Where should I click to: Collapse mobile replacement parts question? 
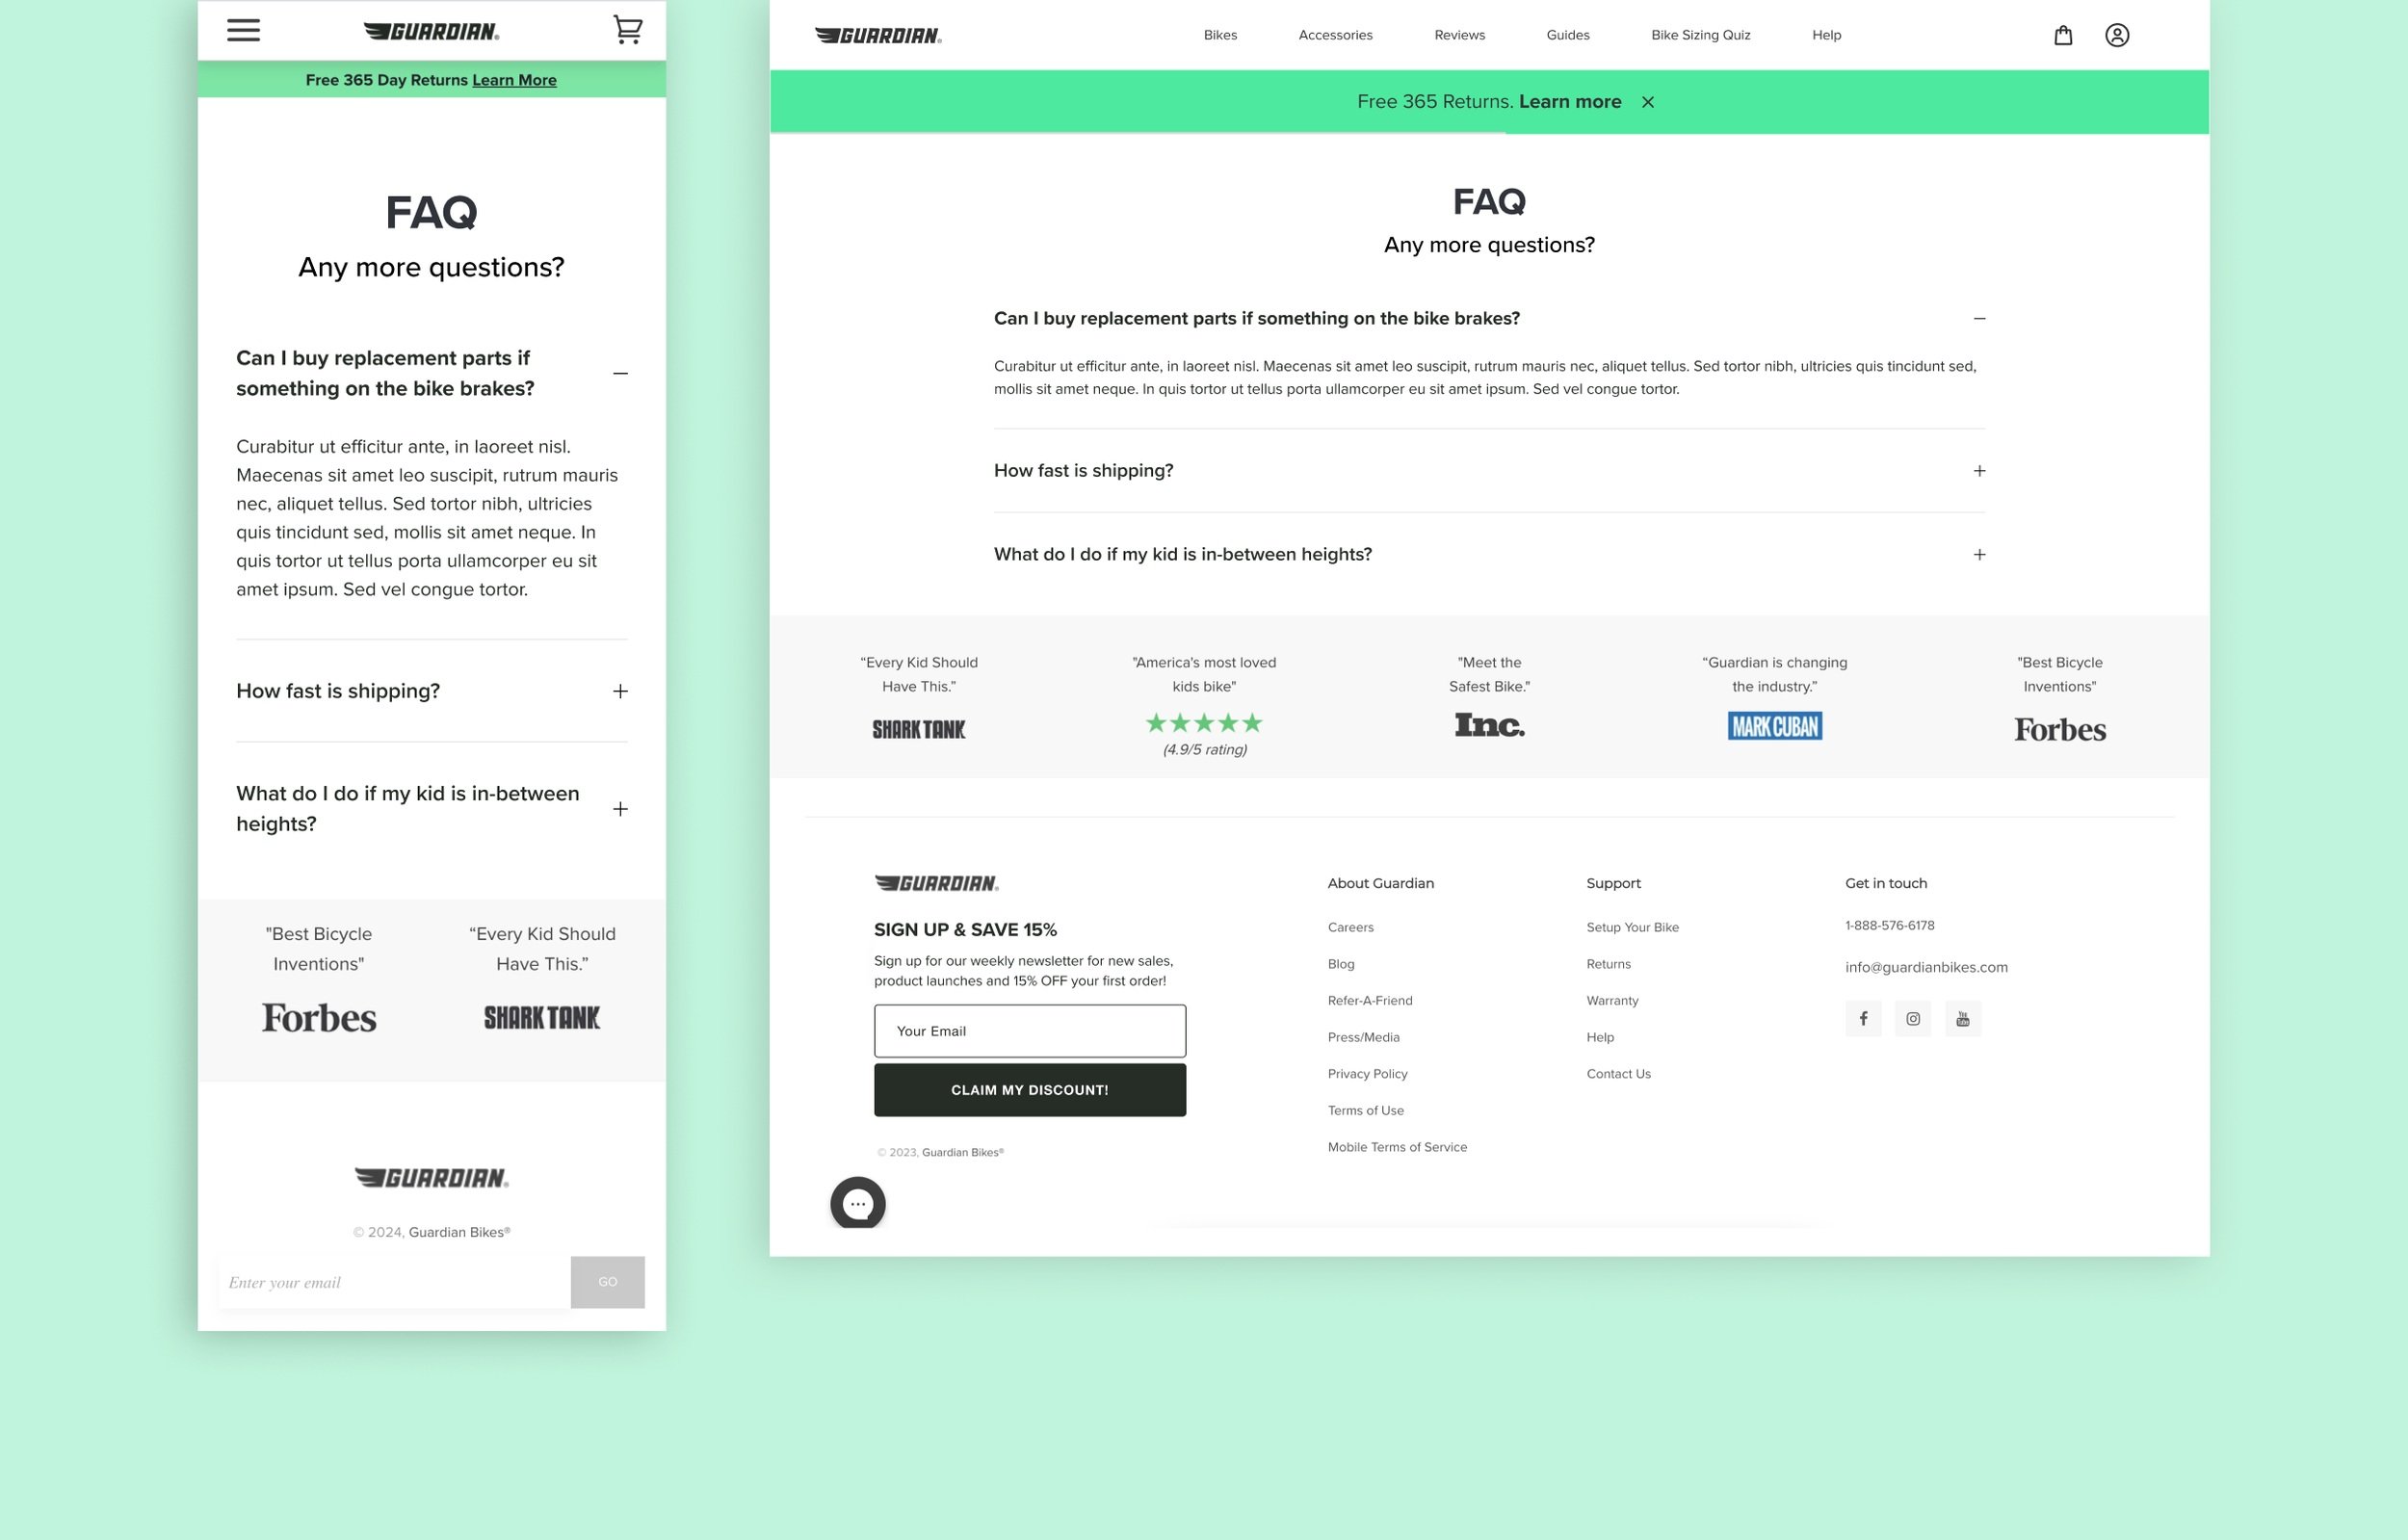click(620, 373)
